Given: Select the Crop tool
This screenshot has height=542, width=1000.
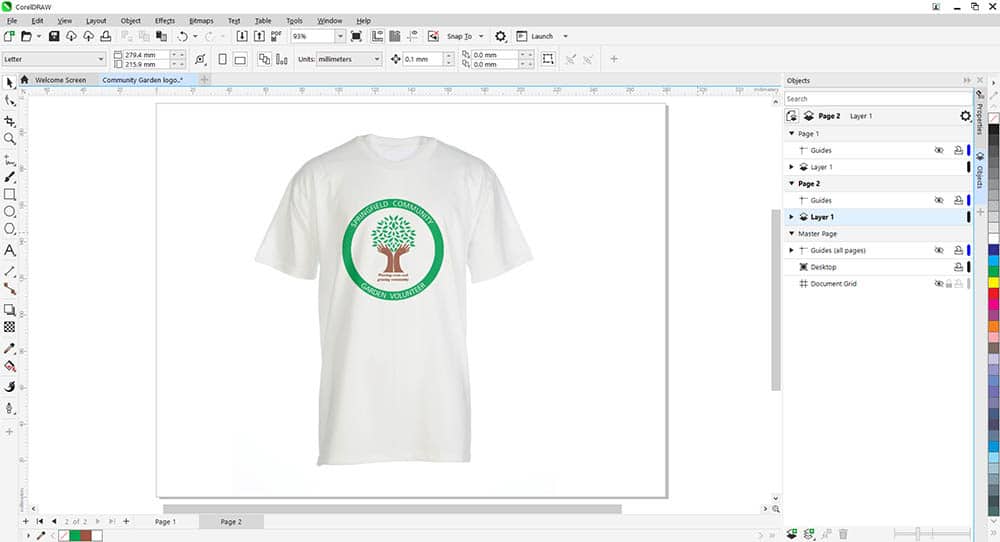Looking at the screenshot, I should tap(10, 121).
